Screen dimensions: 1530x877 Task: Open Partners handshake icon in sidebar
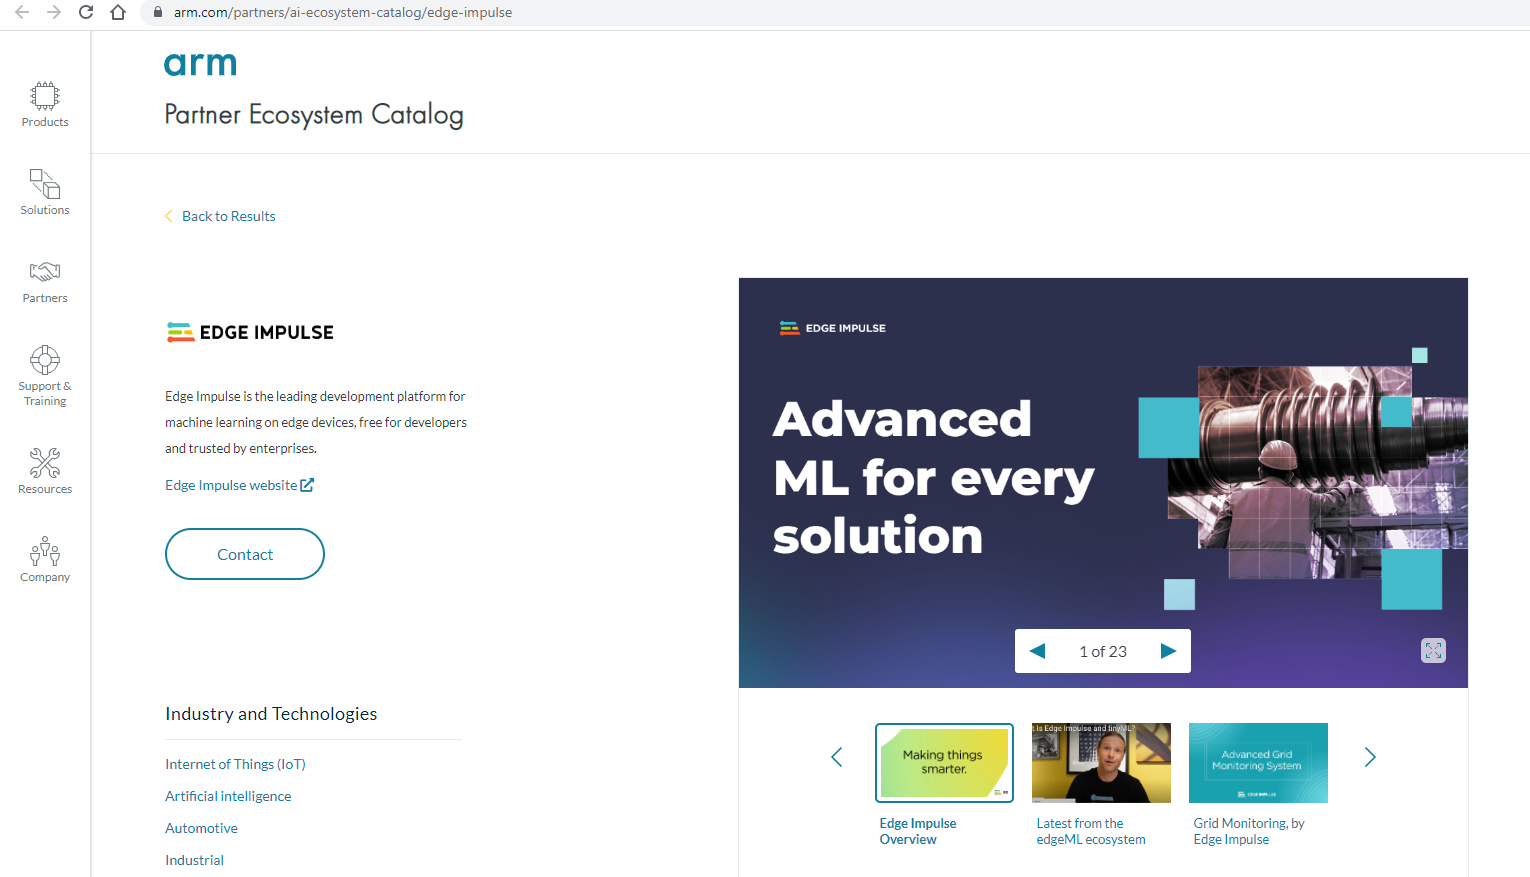click(45, 272)
